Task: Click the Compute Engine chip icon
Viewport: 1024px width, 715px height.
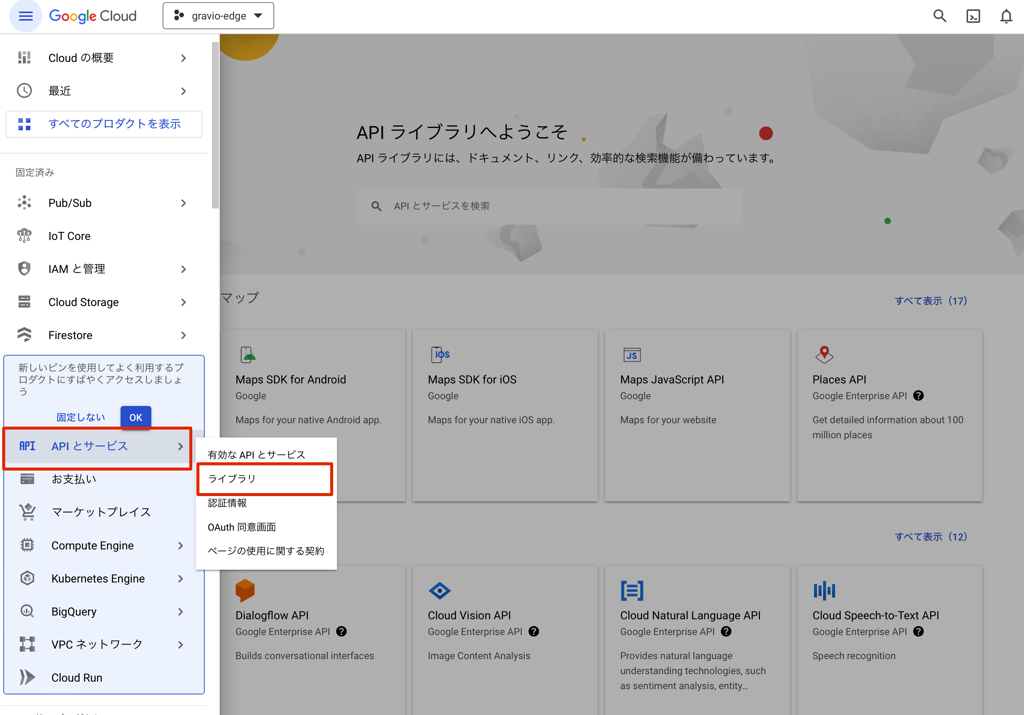Action: (x=27, y=545)
